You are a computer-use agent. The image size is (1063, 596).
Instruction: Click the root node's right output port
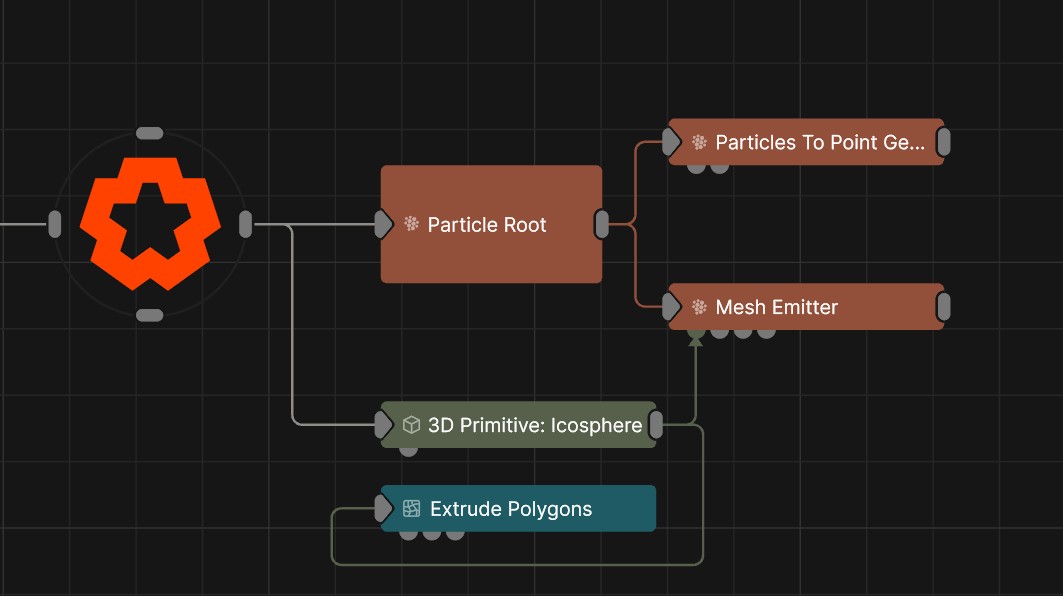tap(245, 224)
